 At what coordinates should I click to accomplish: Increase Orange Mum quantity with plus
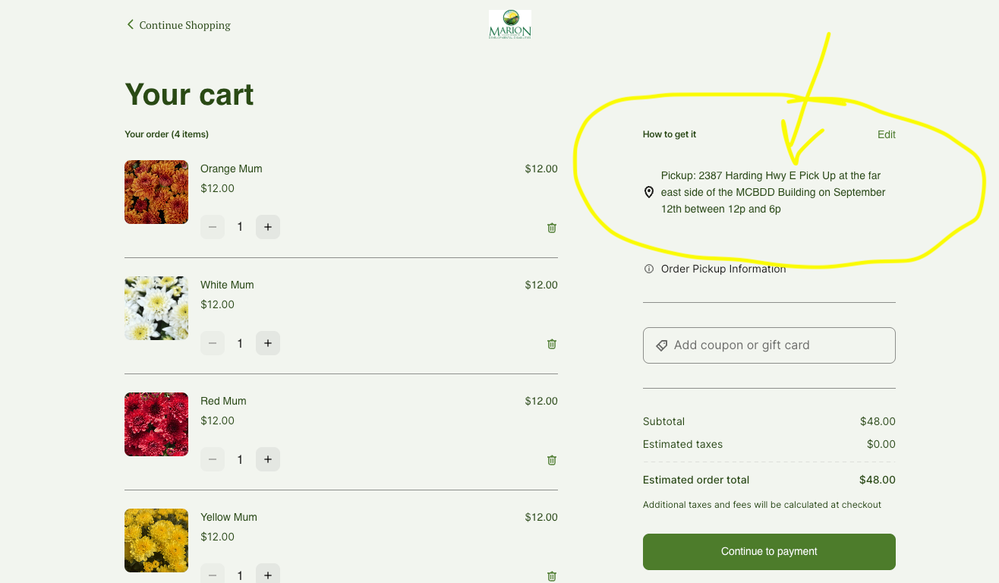click(267, 227)
